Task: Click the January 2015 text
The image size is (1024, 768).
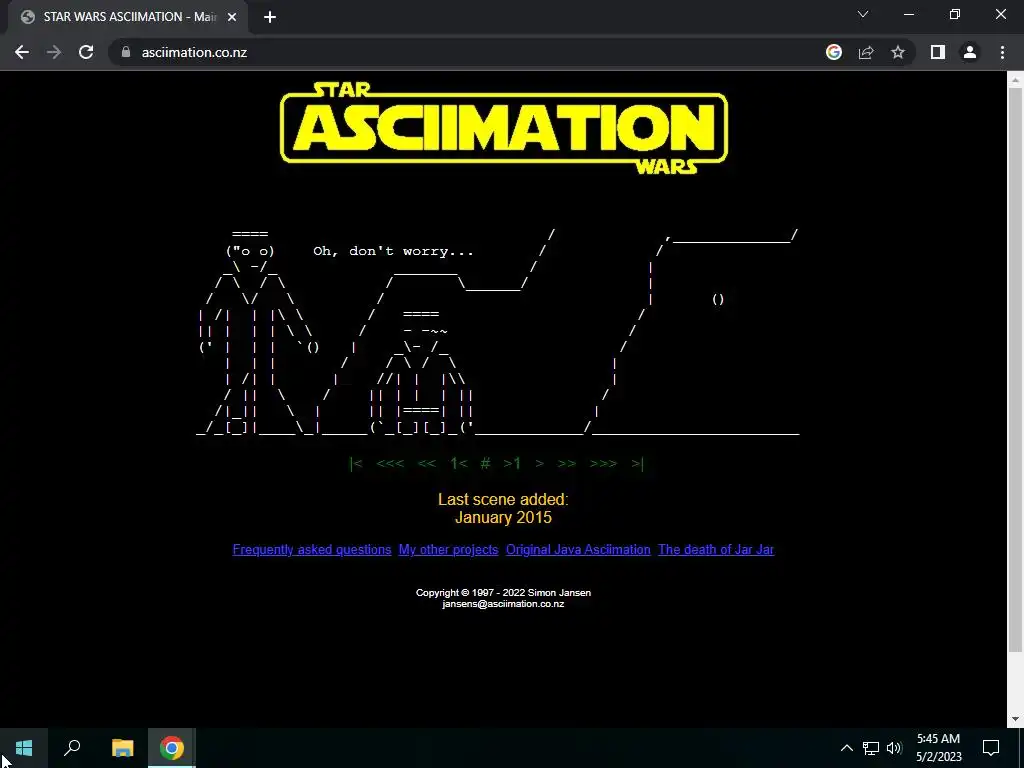Action: tap(503, 518)
